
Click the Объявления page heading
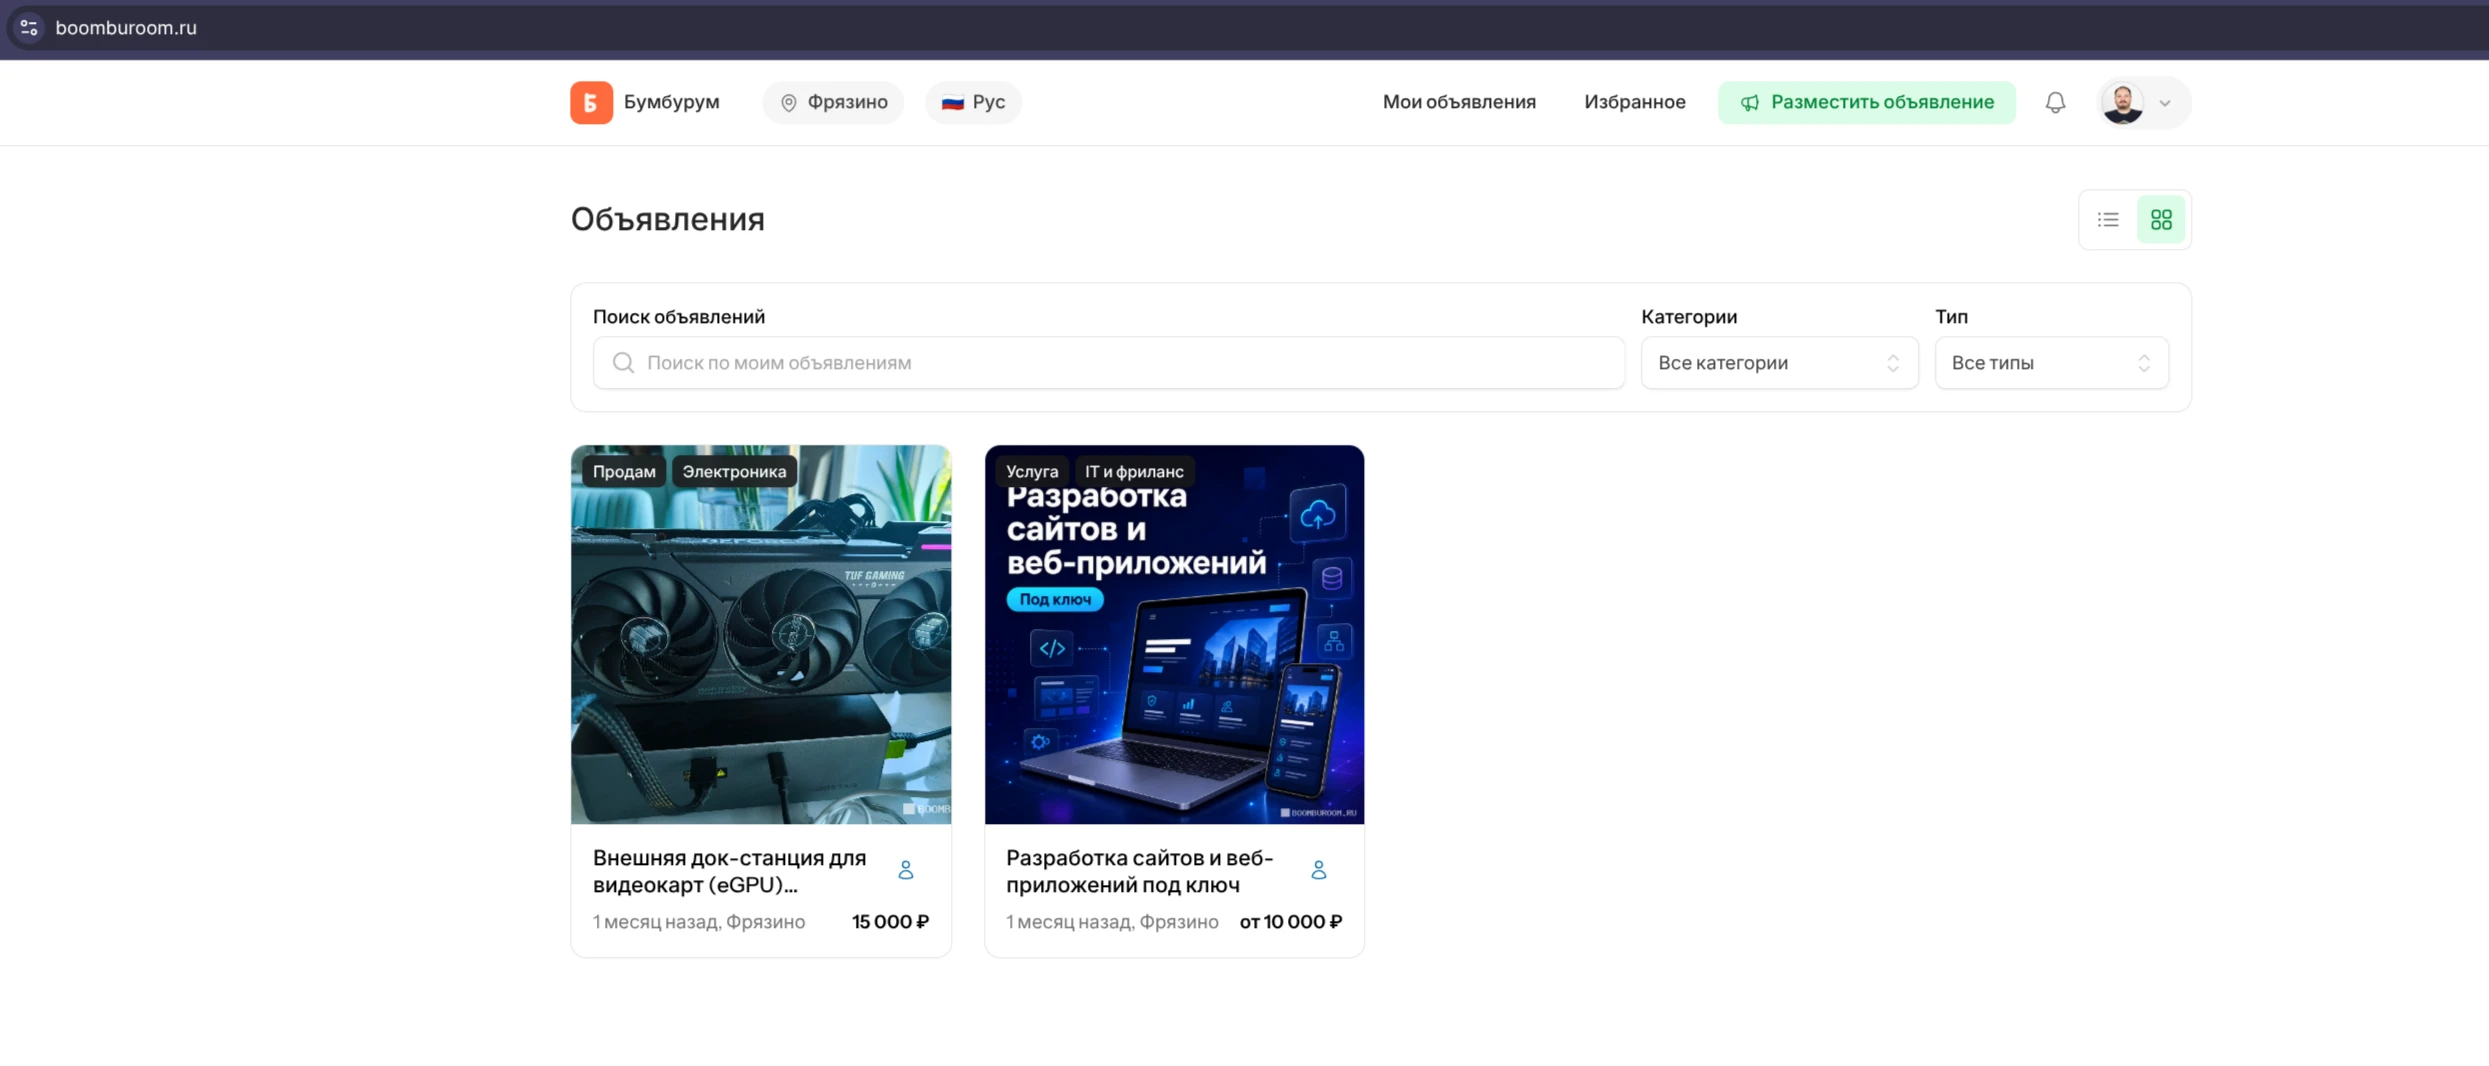[x=668, y=219]
